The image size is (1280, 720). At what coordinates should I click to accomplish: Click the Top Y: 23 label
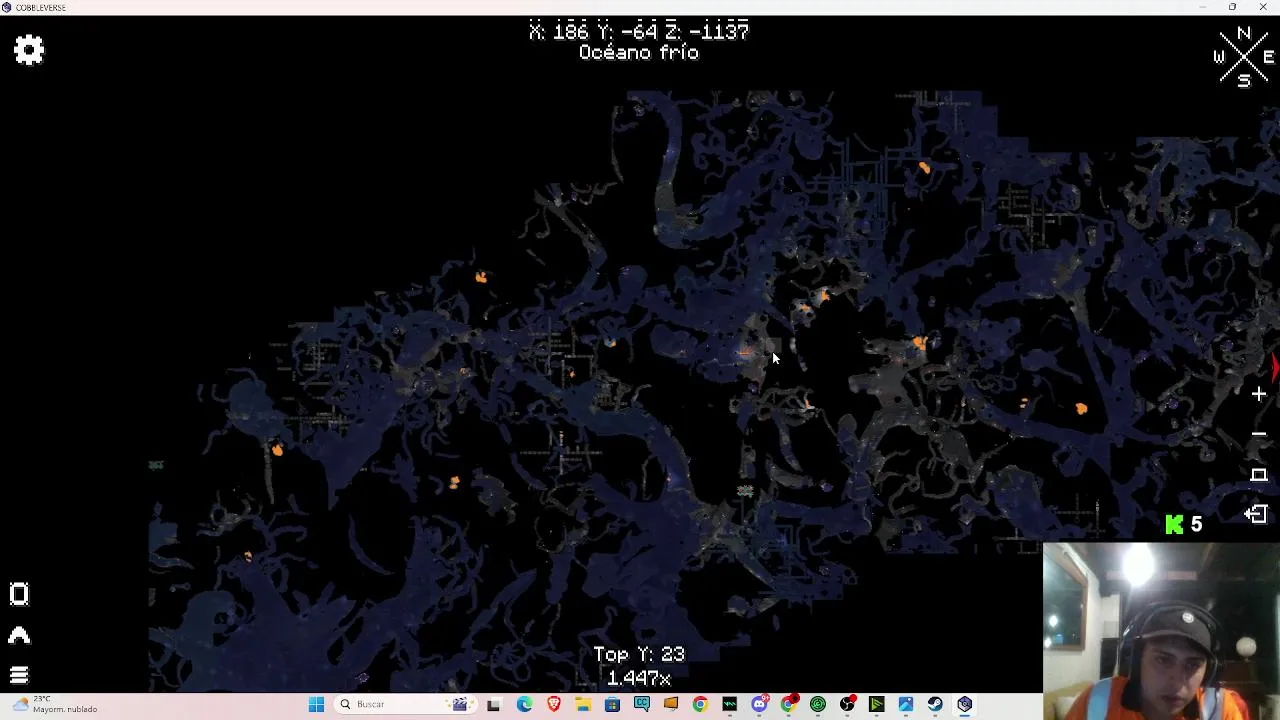tap(639, 654)
